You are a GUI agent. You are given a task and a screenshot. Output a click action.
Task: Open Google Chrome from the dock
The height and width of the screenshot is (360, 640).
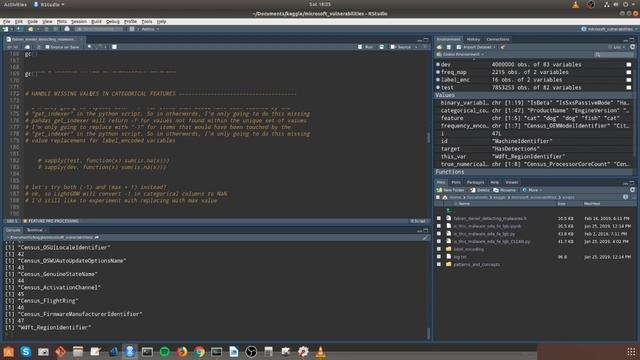pos(199,351)
